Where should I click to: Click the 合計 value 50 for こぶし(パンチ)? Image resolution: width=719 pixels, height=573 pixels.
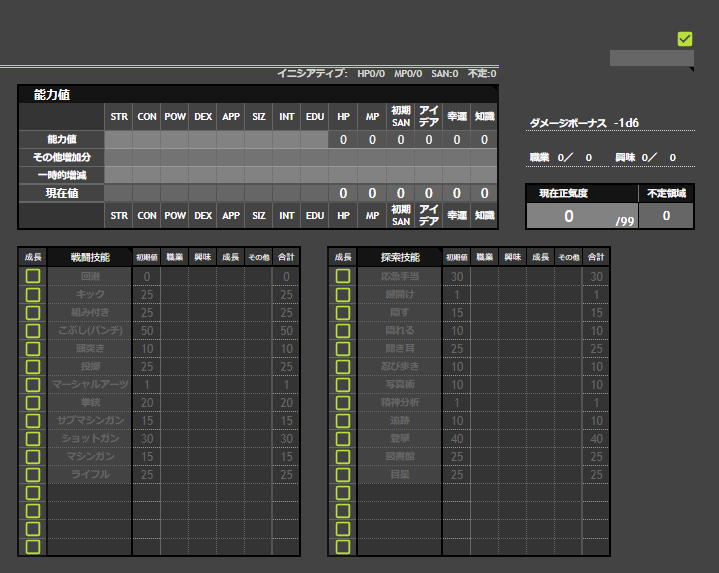tap(286, 331)
